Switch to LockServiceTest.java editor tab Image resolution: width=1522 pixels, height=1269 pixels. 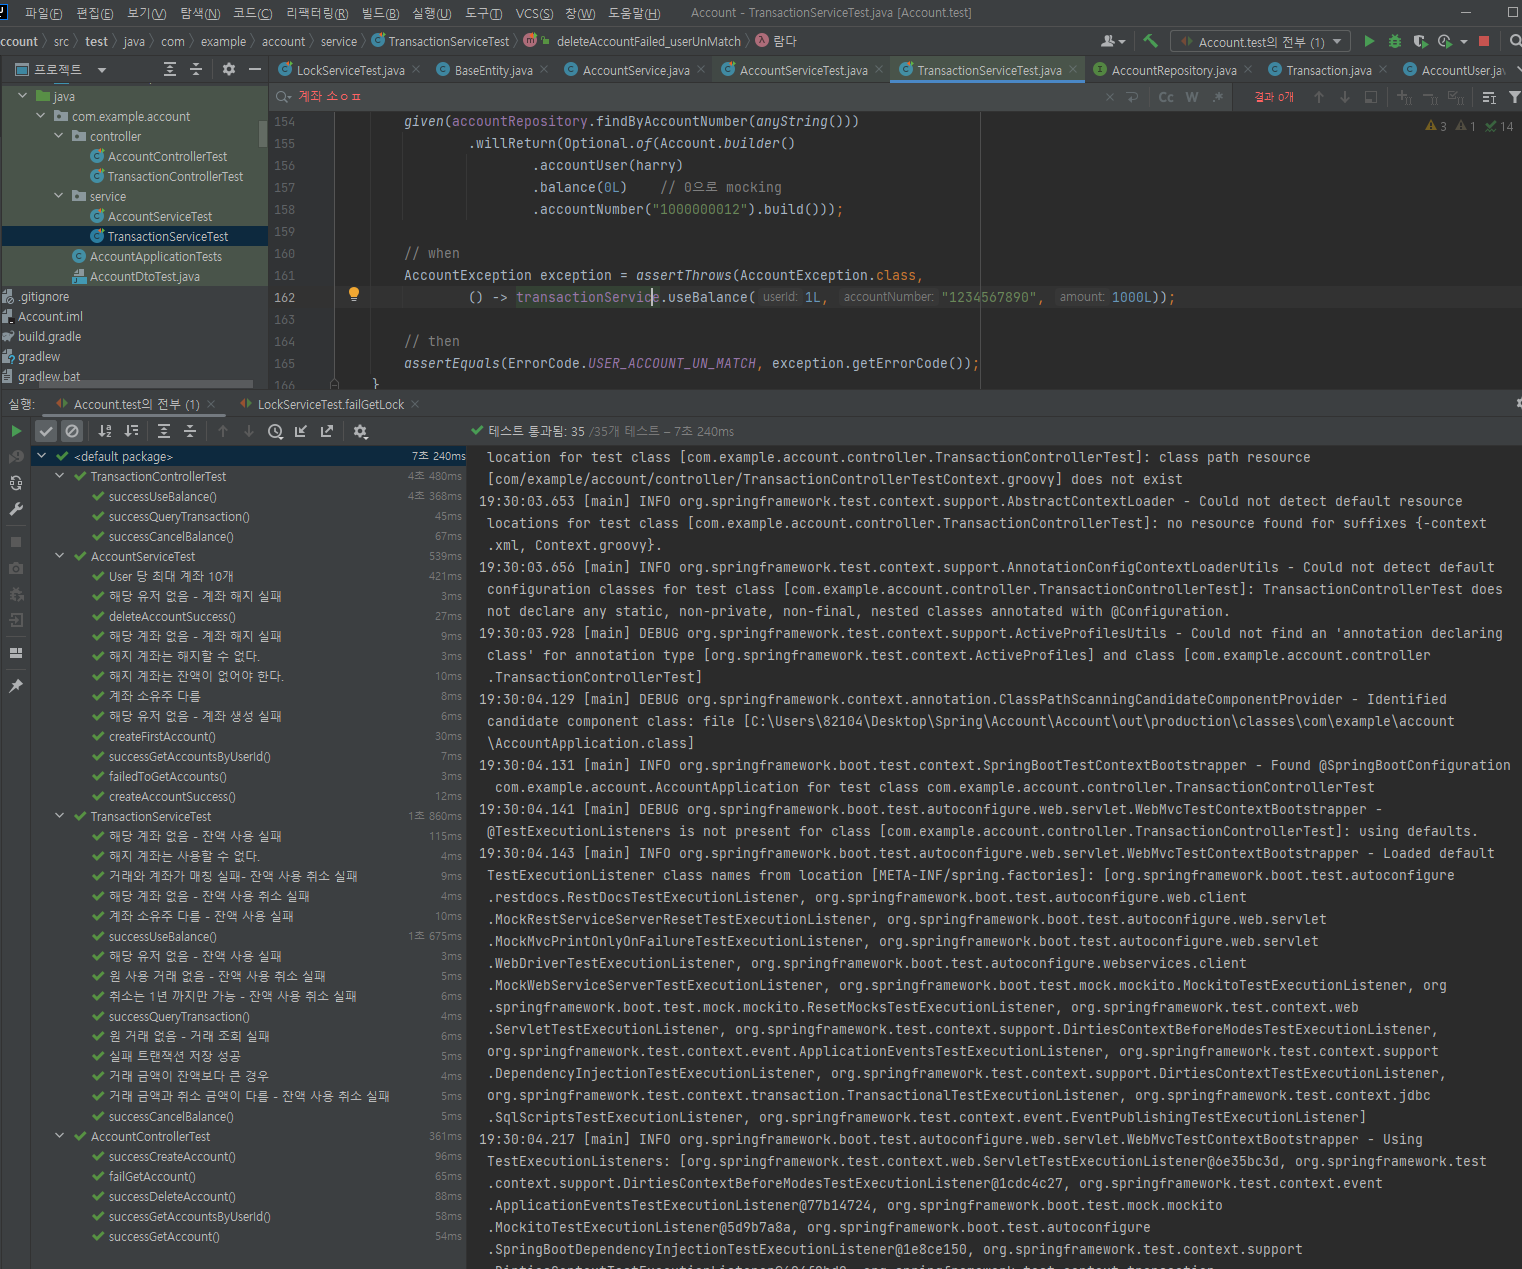(x=350, y=70)
